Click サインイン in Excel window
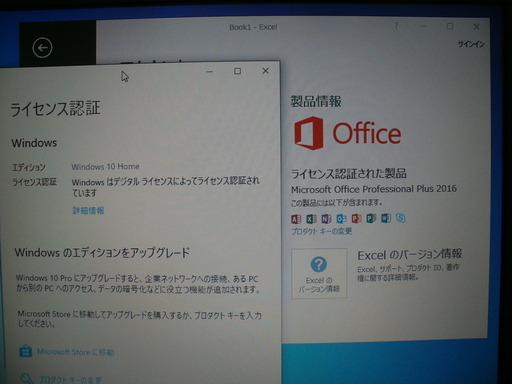The image size is (512, 384). pyautogui.click(x=471, y=44)
